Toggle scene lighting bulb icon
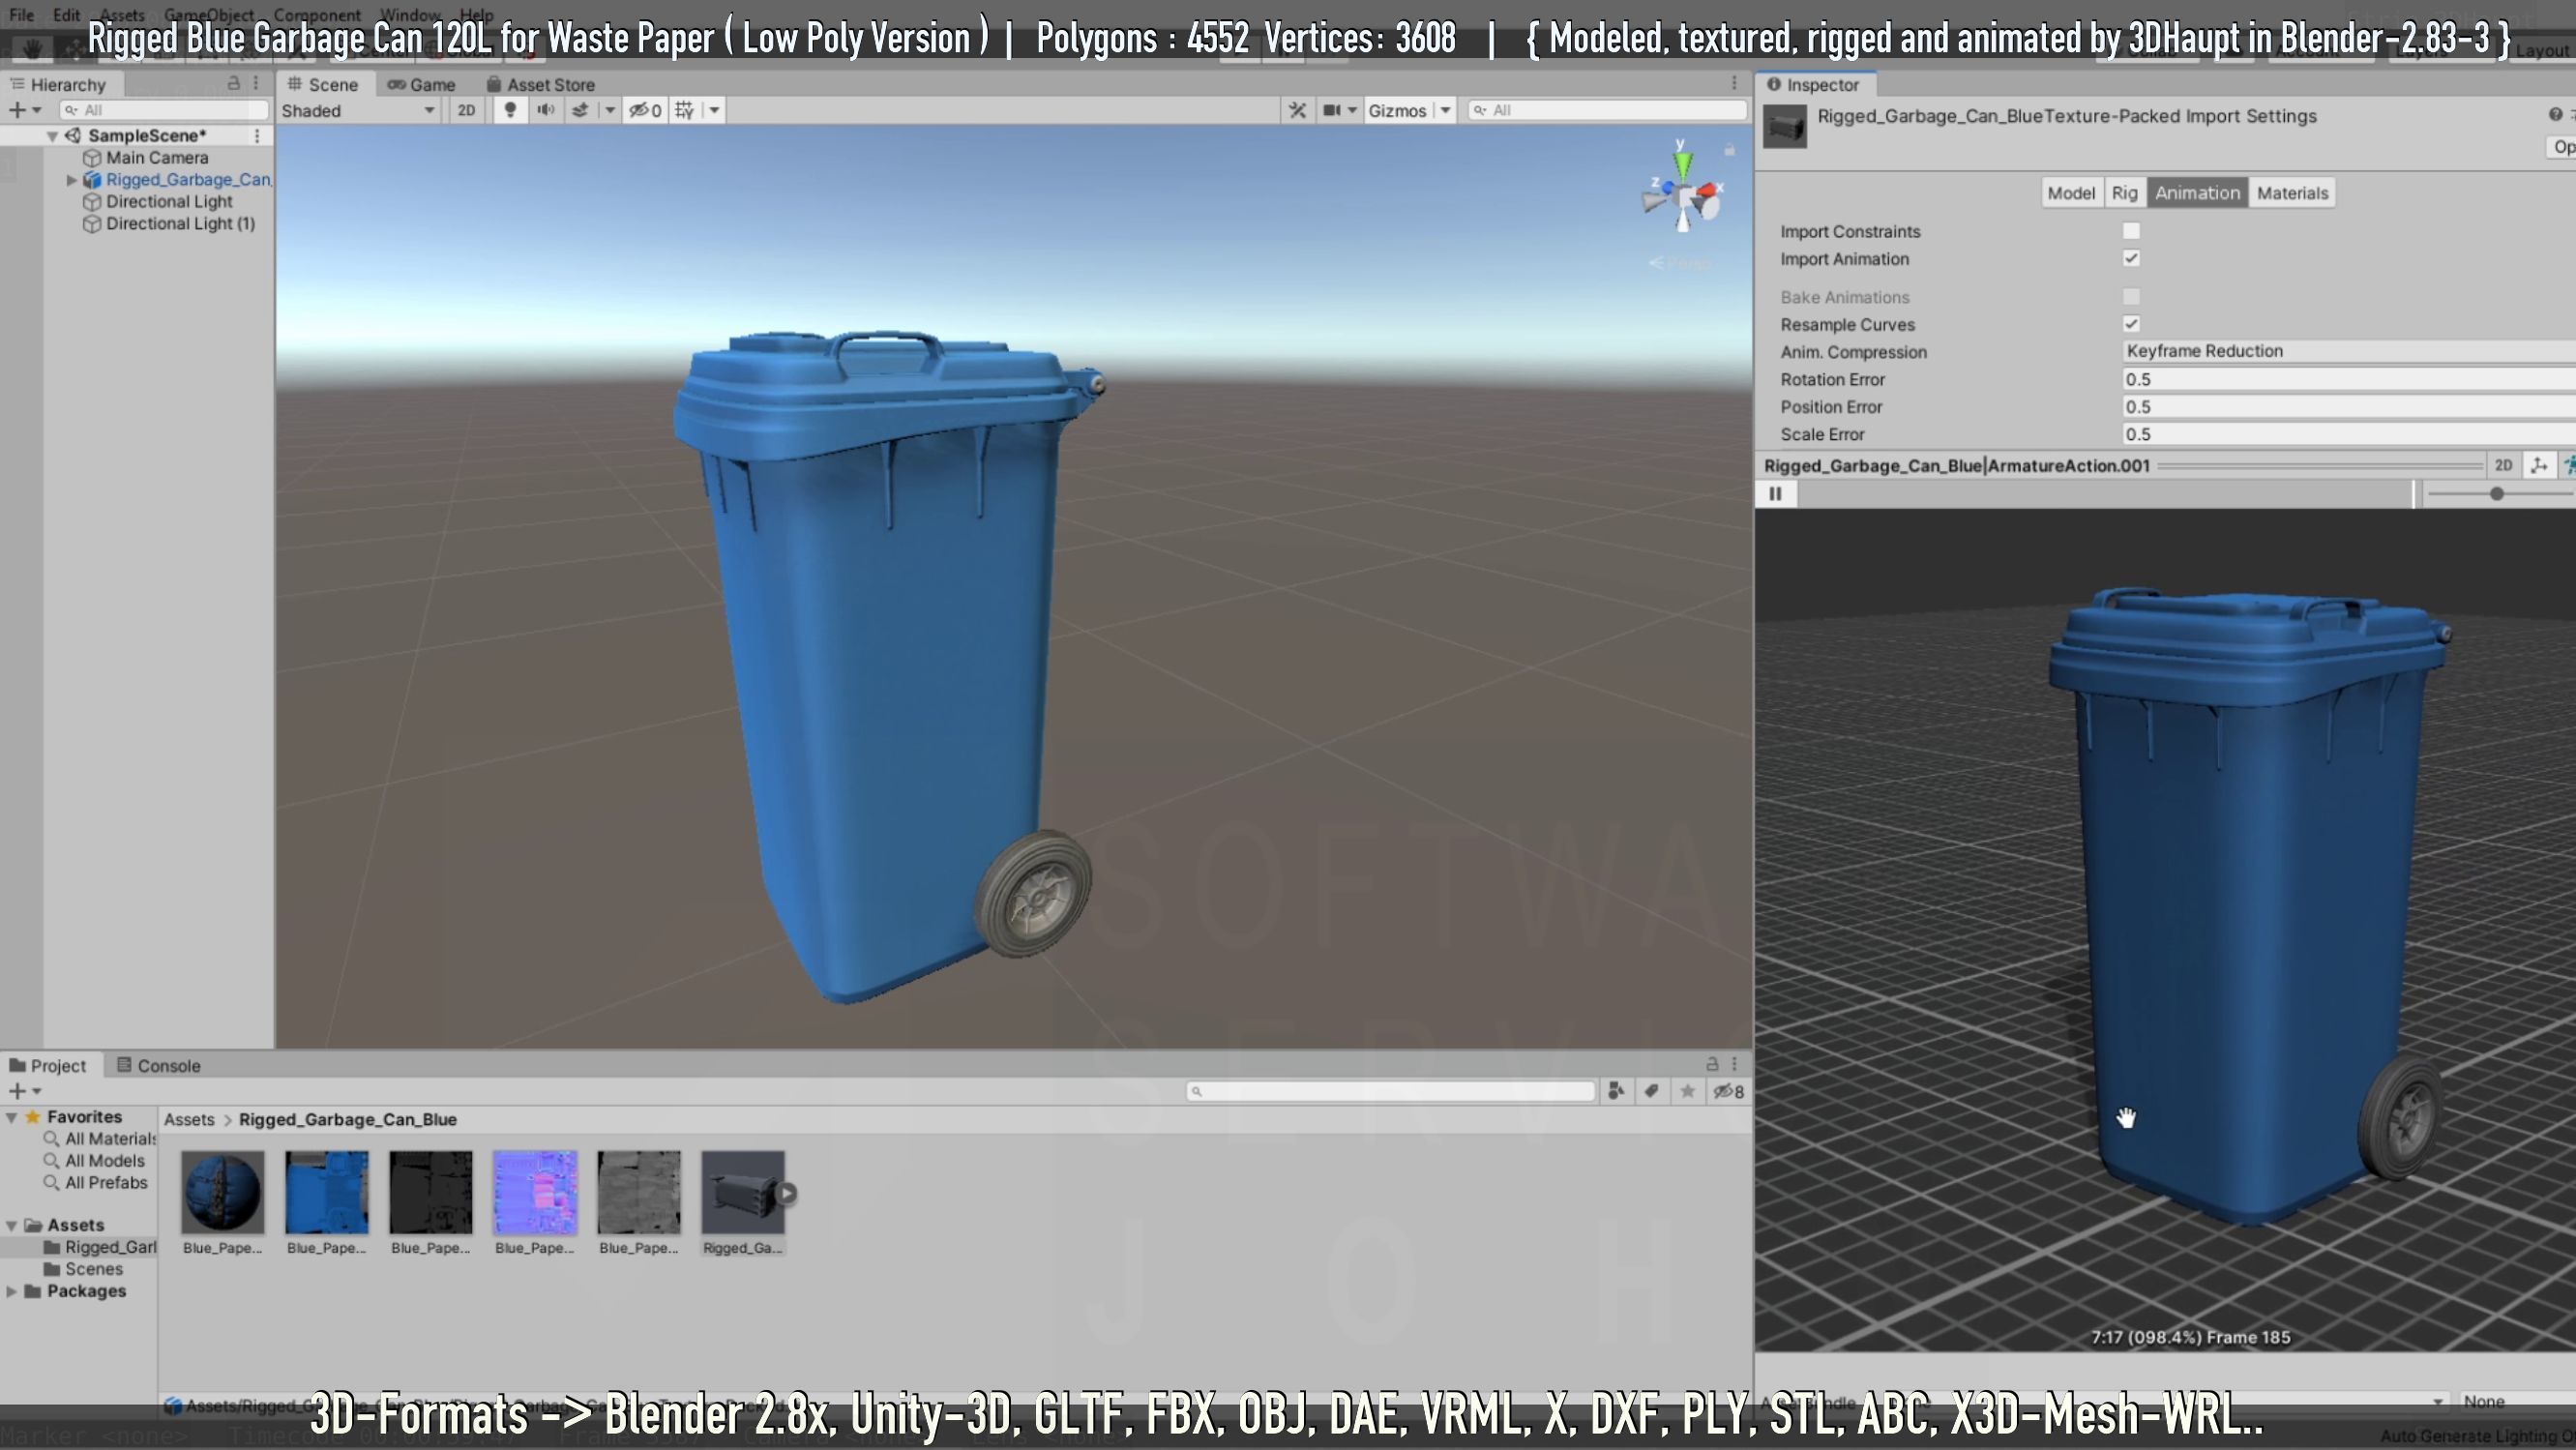Screen dimensions: 2576x1450 click(x=510, y=110)
